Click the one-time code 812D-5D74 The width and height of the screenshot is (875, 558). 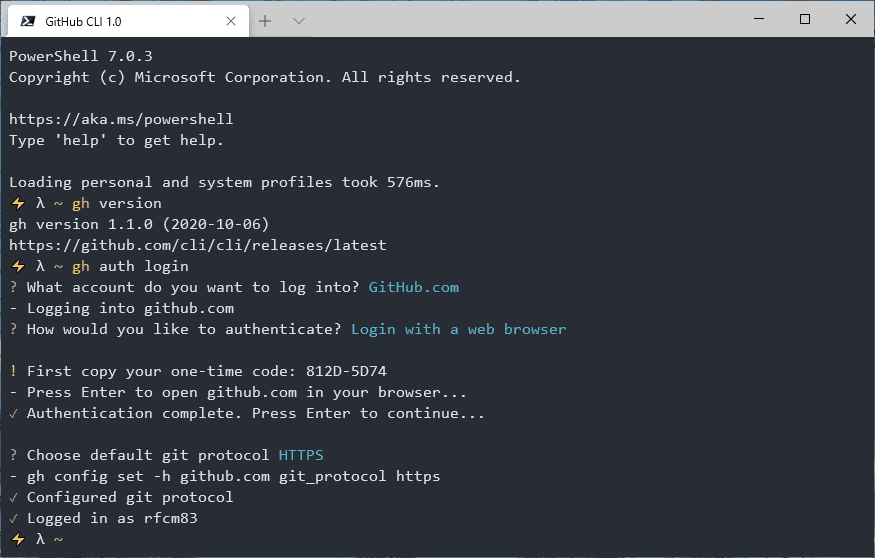(x=346, y=371)
